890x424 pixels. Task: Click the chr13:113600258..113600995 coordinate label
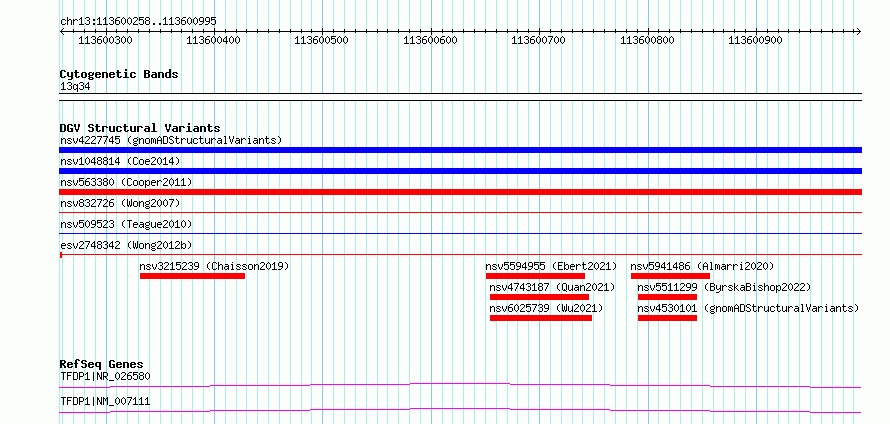(138, 22)
